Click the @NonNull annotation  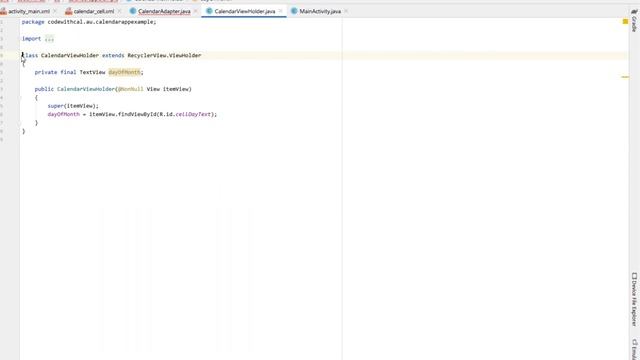[x=131, y=89]
